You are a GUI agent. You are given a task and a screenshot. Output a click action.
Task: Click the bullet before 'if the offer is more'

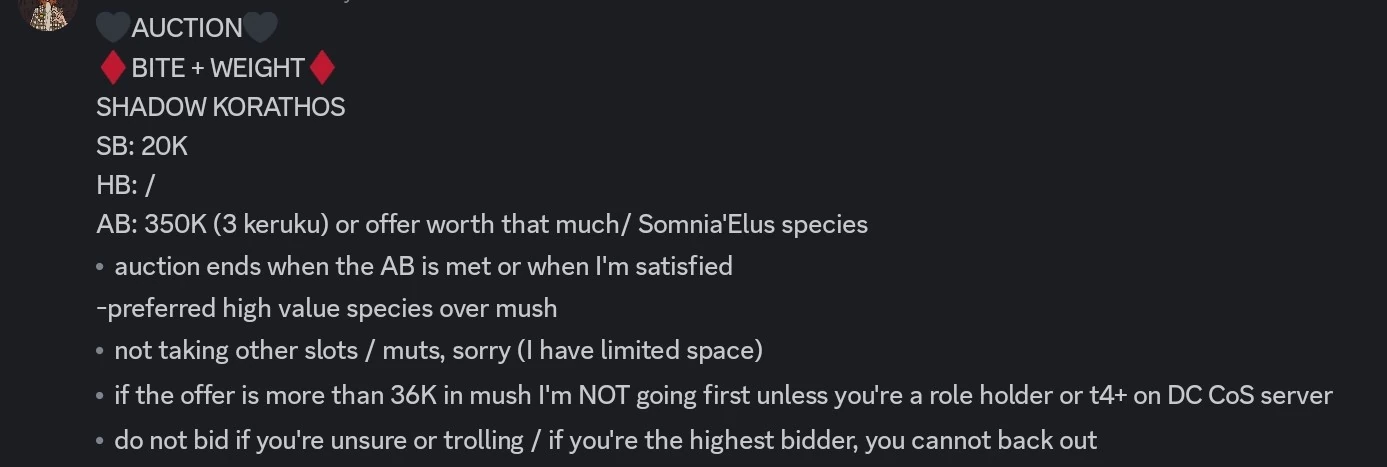coord(101,396)
